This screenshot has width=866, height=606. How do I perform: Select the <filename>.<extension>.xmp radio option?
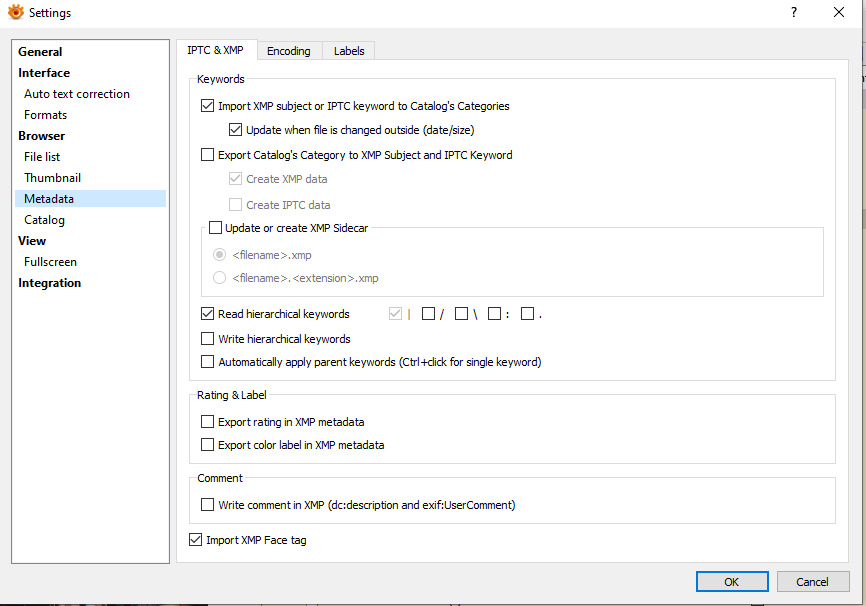[220, 278]
